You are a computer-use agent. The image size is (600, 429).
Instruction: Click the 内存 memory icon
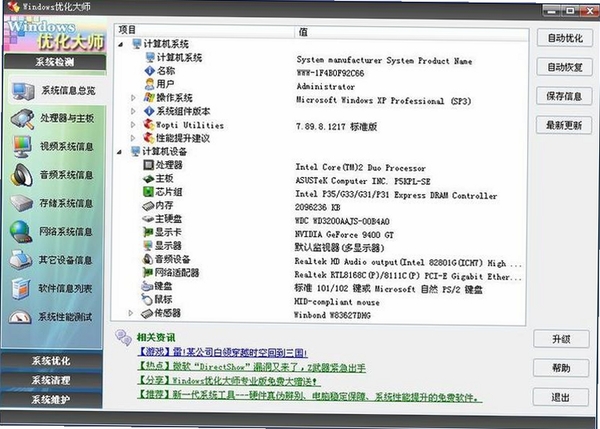coord(148,206)
